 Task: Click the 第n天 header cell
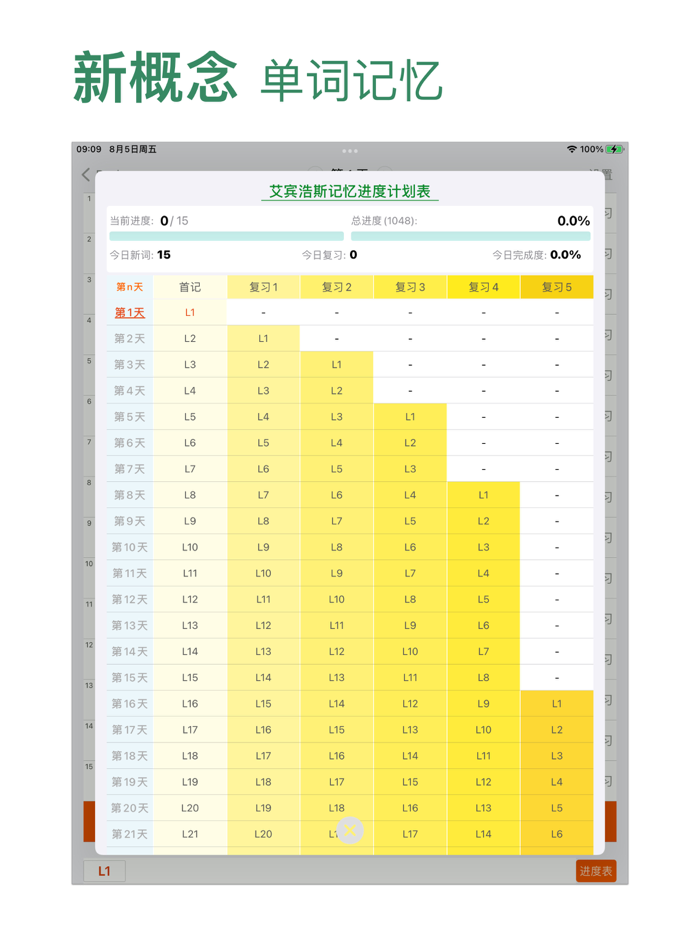129,287
